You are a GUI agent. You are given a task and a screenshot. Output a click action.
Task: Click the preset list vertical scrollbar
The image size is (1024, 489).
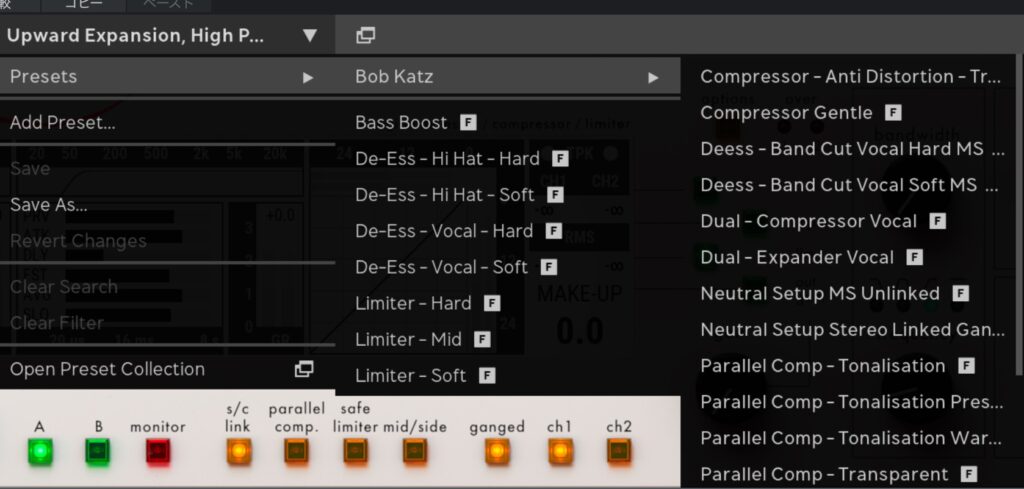[x=1019, y=200]
